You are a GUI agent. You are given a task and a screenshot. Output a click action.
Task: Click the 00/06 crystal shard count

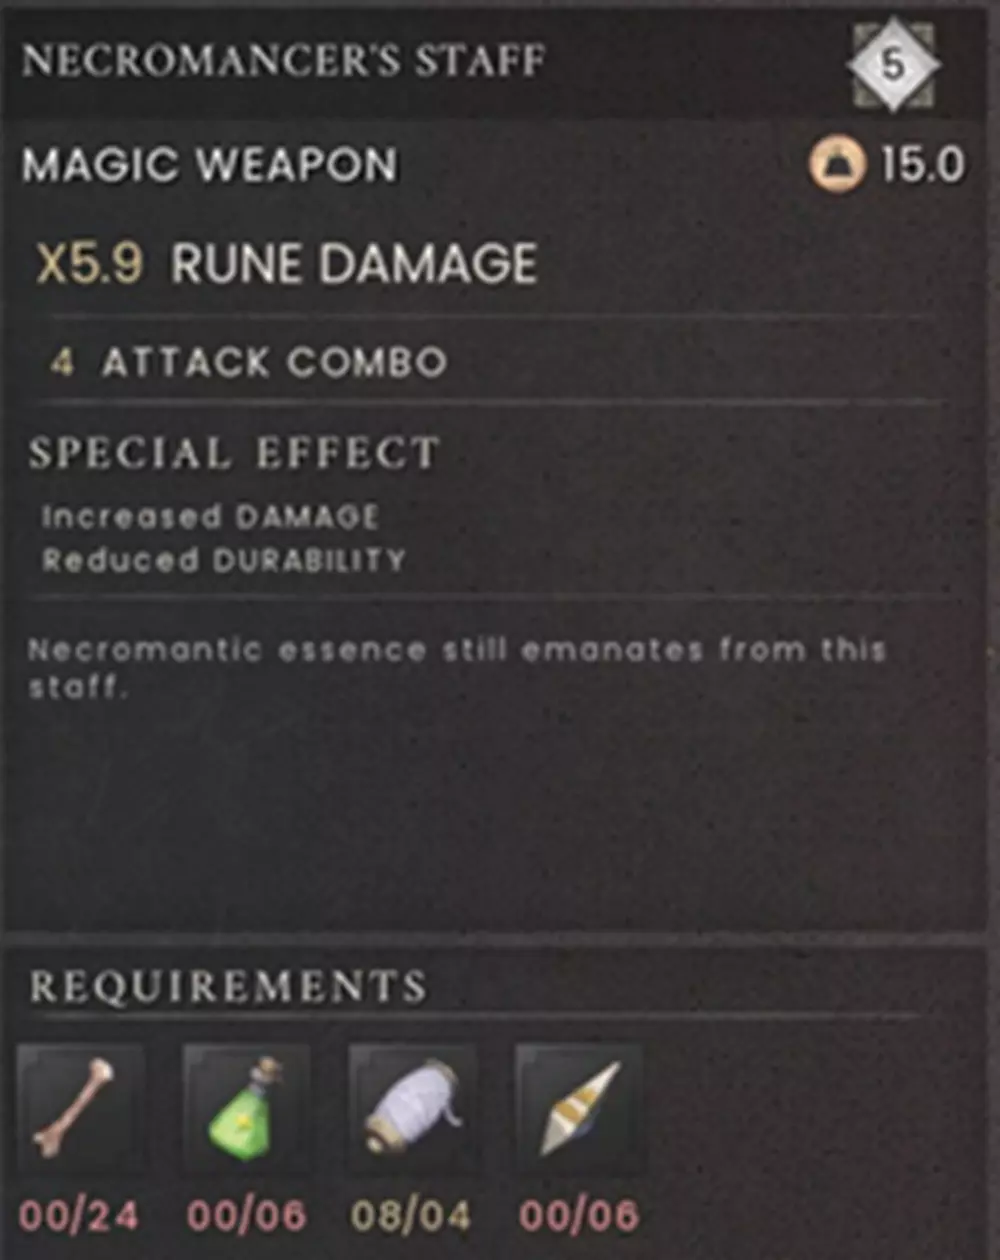tap(579, 1216)
